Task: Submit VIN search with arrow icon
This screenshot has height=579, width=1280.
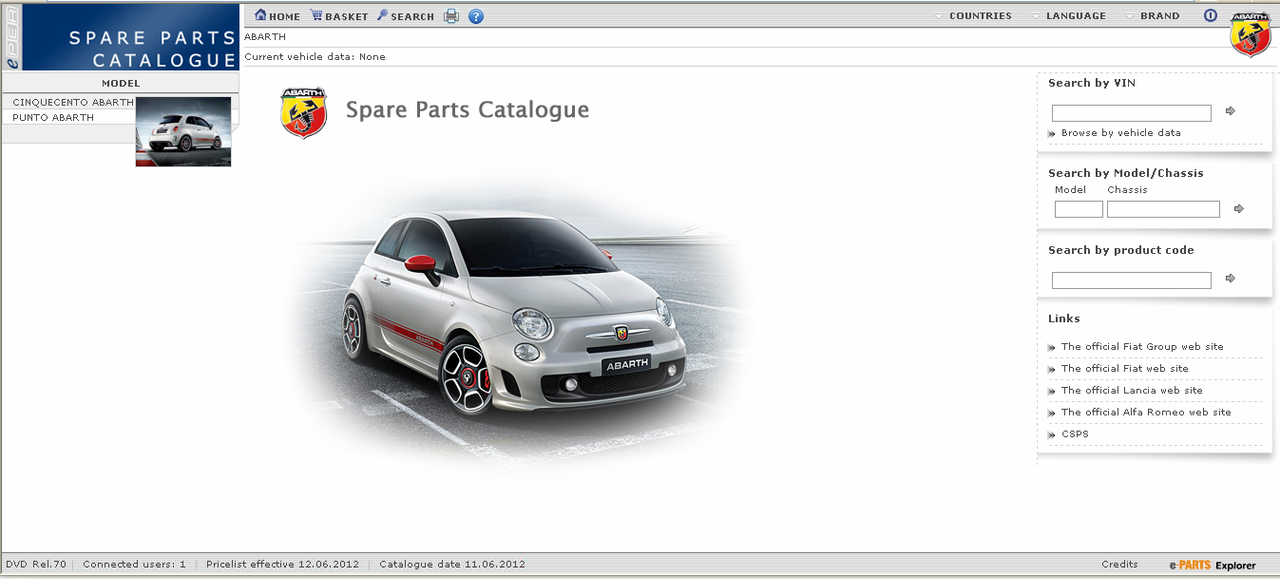Action: tap(1230, 111)
